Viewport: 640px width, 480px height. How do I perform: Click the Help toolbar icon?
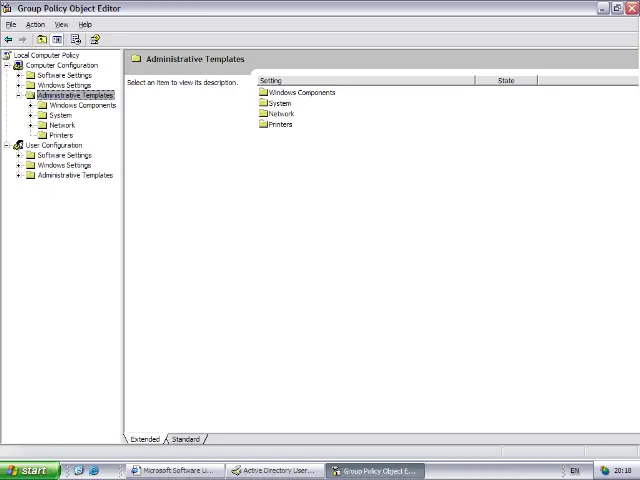coord(95,40)
